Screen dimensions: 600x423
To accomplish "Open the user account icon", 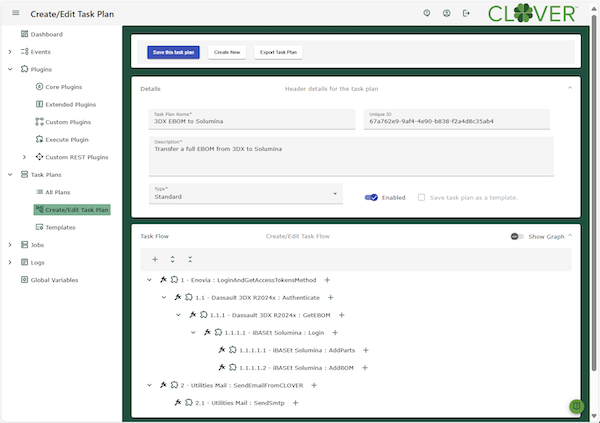I will click(447, 13).
